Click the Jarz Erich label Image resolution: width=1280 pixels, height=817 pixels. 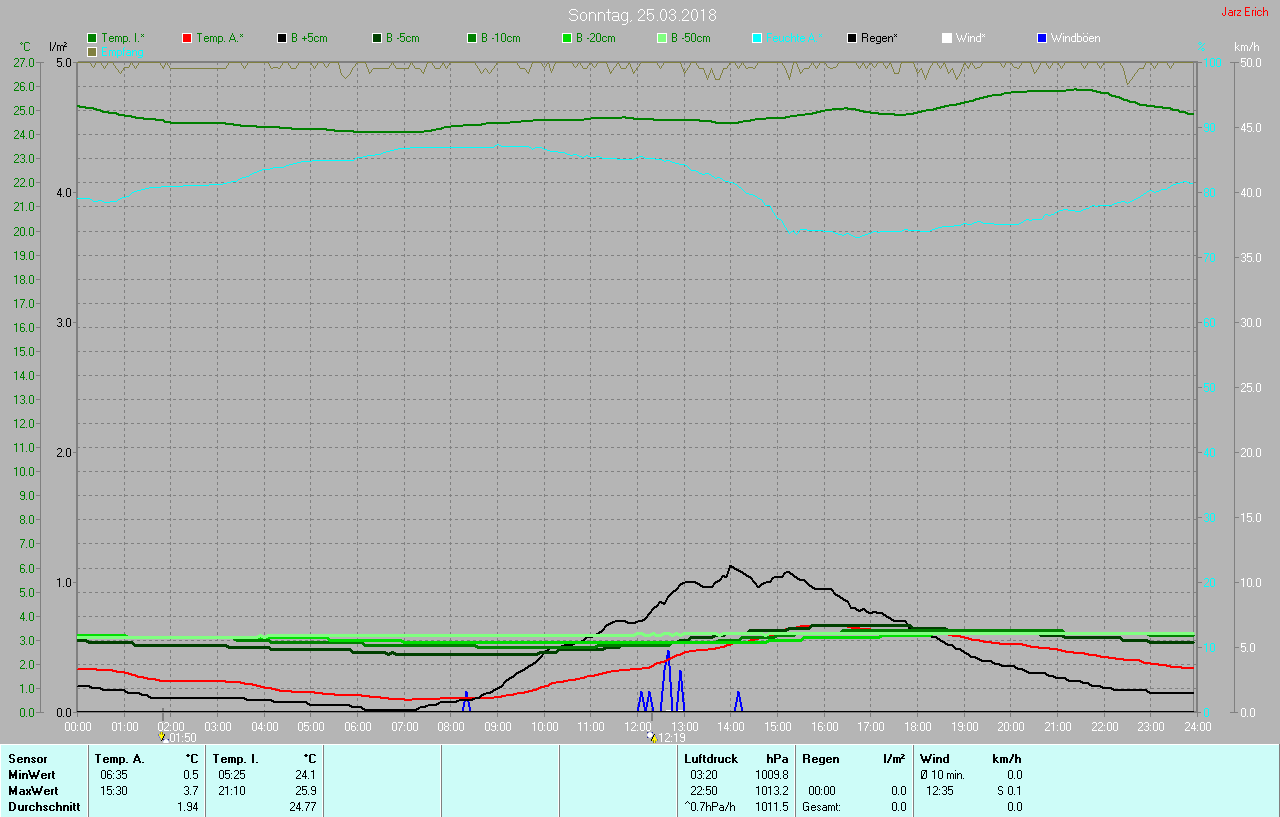coord(1244,12)
